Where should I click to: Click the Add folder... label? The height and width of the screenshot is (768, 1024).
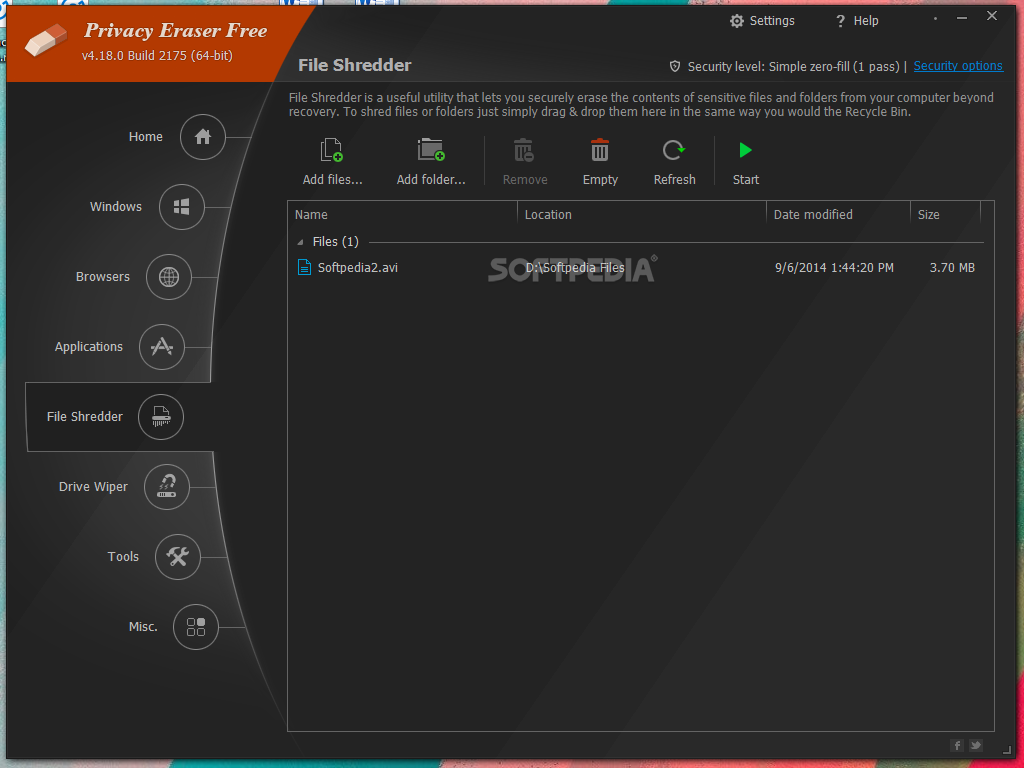point(431,180)
